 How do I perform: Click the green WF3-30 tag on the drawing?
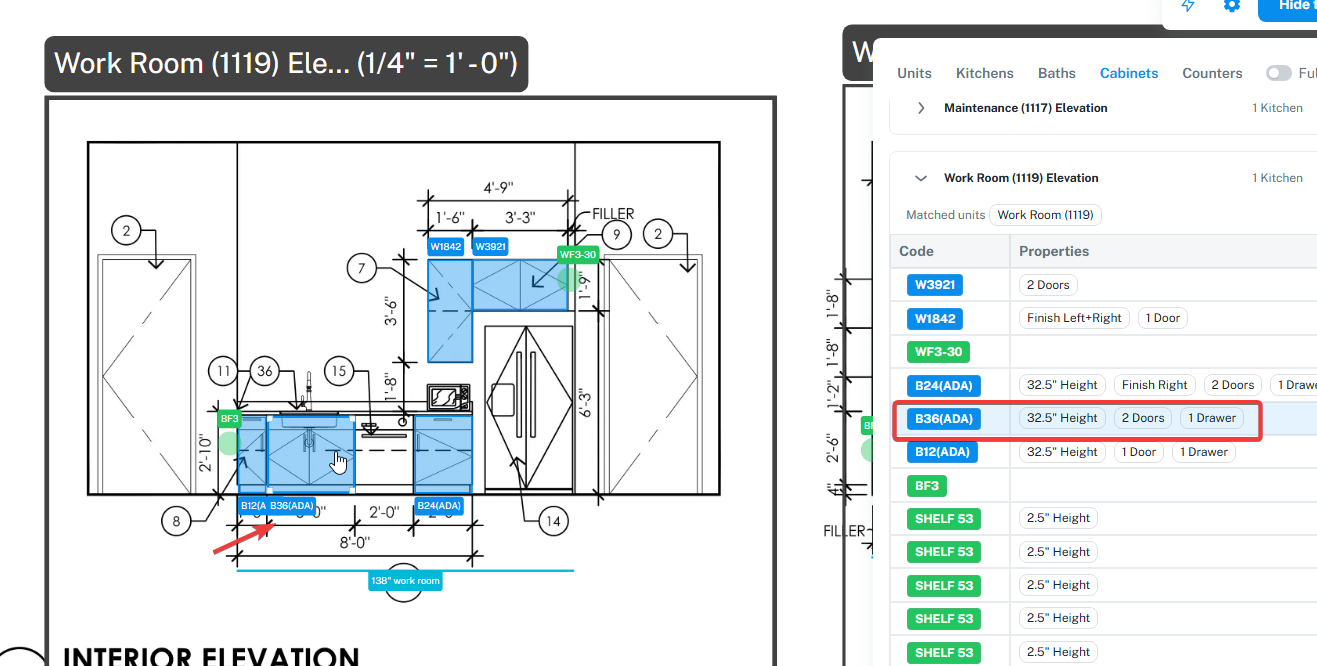(x=577, y=254)
